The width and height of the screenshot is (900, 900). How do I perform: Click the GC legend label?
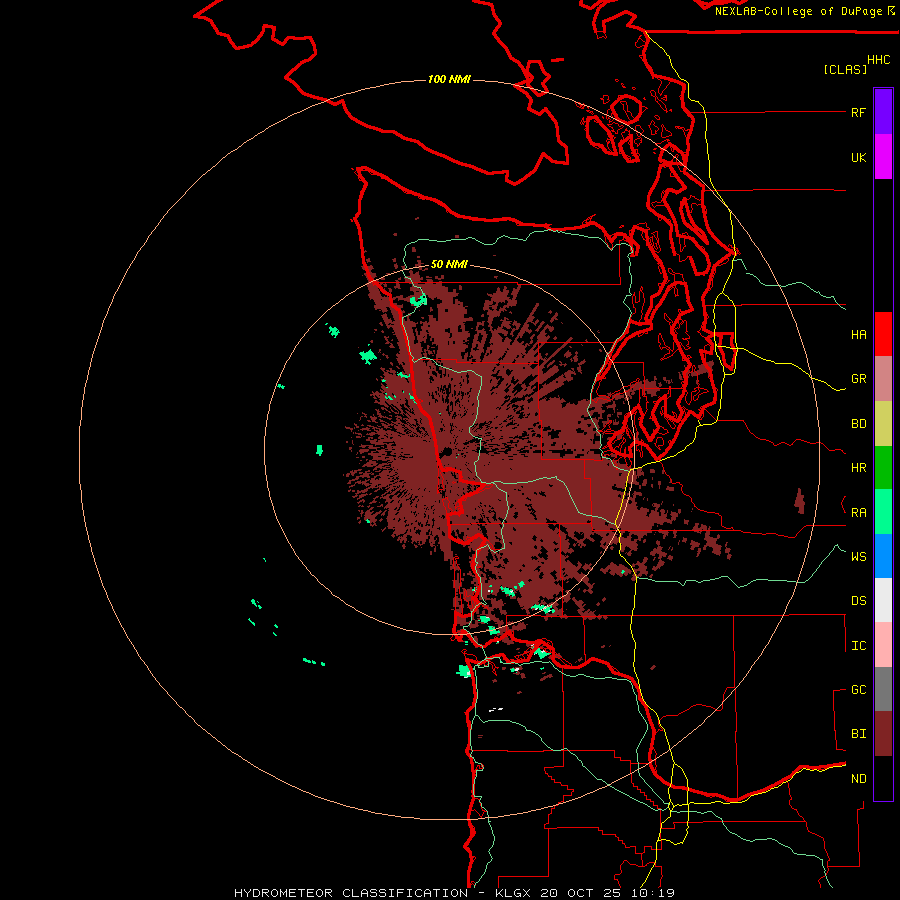(x=858, y=690)
